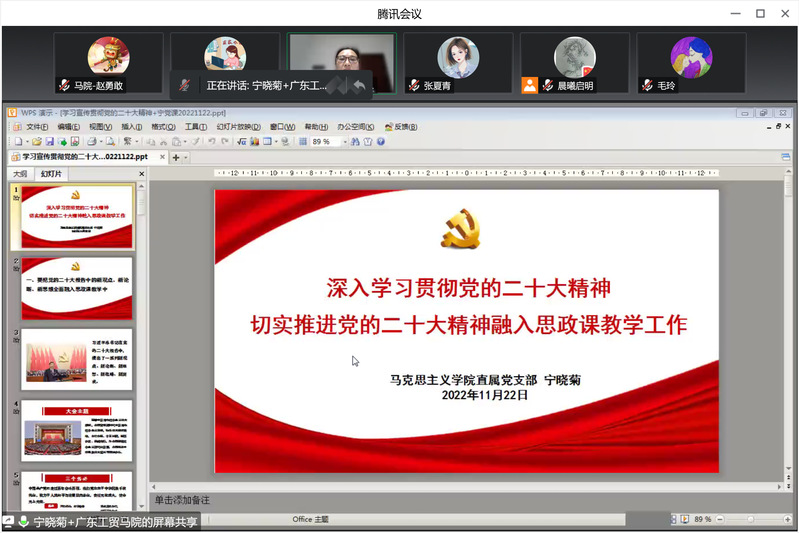Close the slide thumbnail panel
Screen dimensions: 799x533
[141, 173]
